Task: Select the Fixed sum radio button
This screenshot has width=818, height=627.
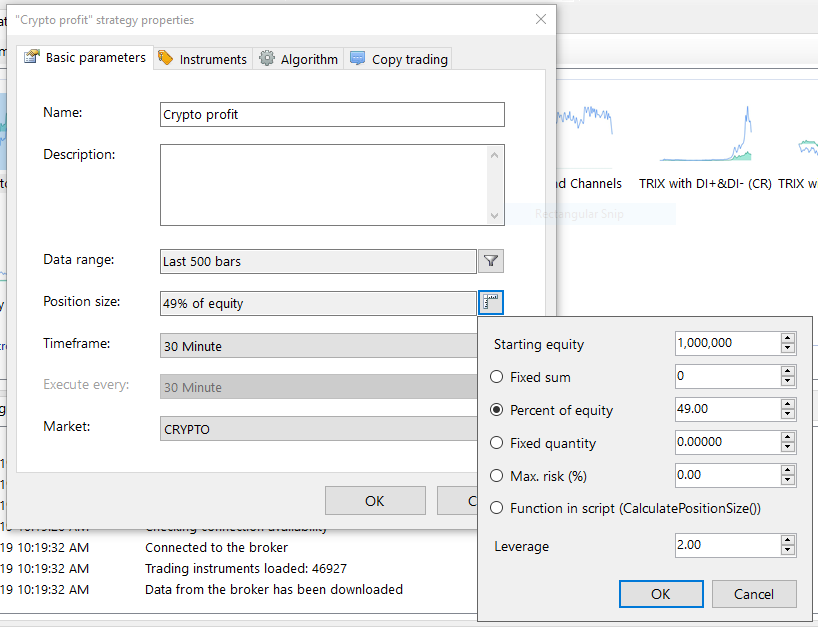Action: 497,377
